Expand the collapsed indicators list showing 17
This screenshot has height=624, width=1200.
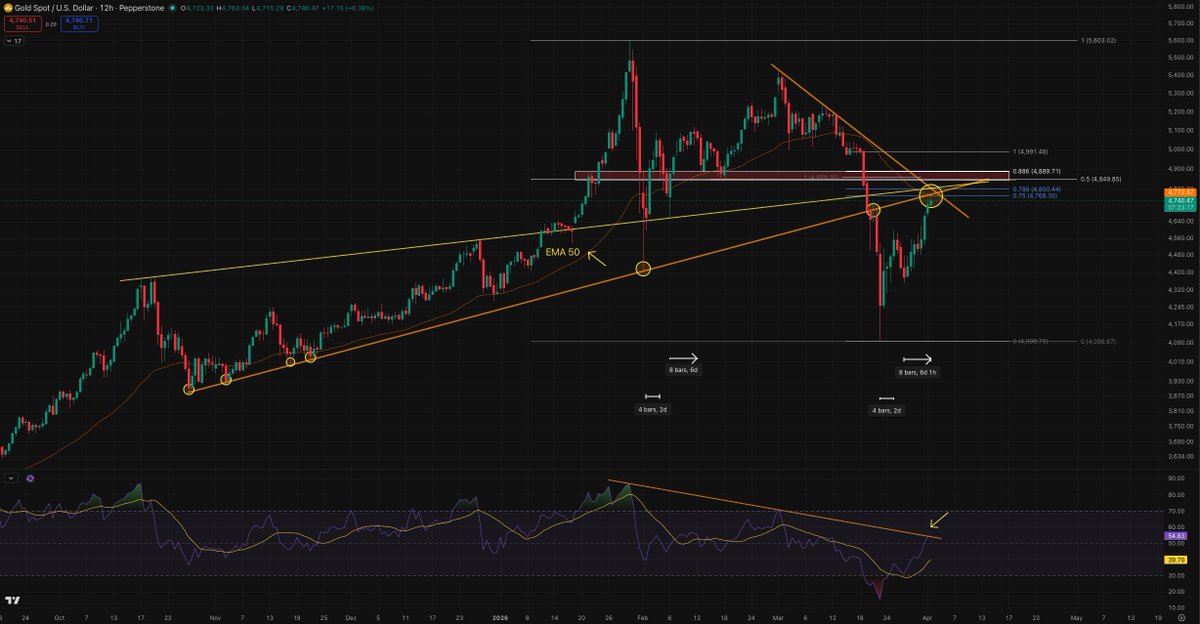(x=14, y=41)
